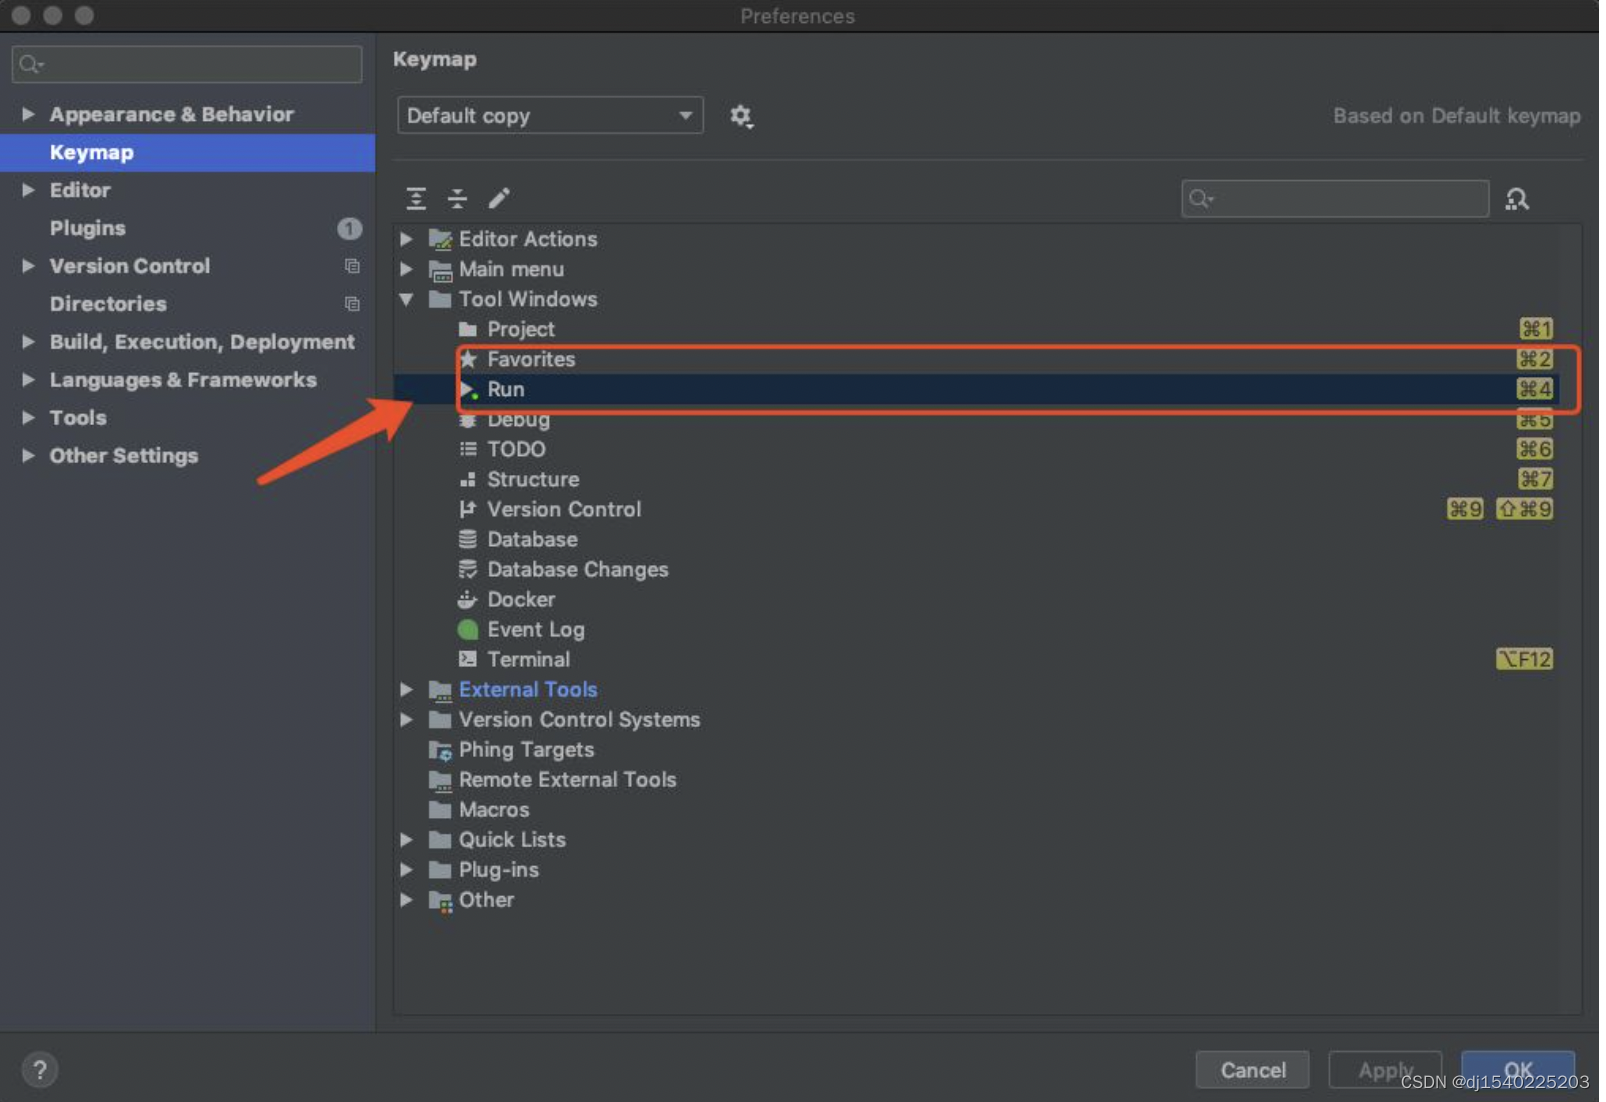Click the Expand All toolbar icon

(x=416, y=199)
